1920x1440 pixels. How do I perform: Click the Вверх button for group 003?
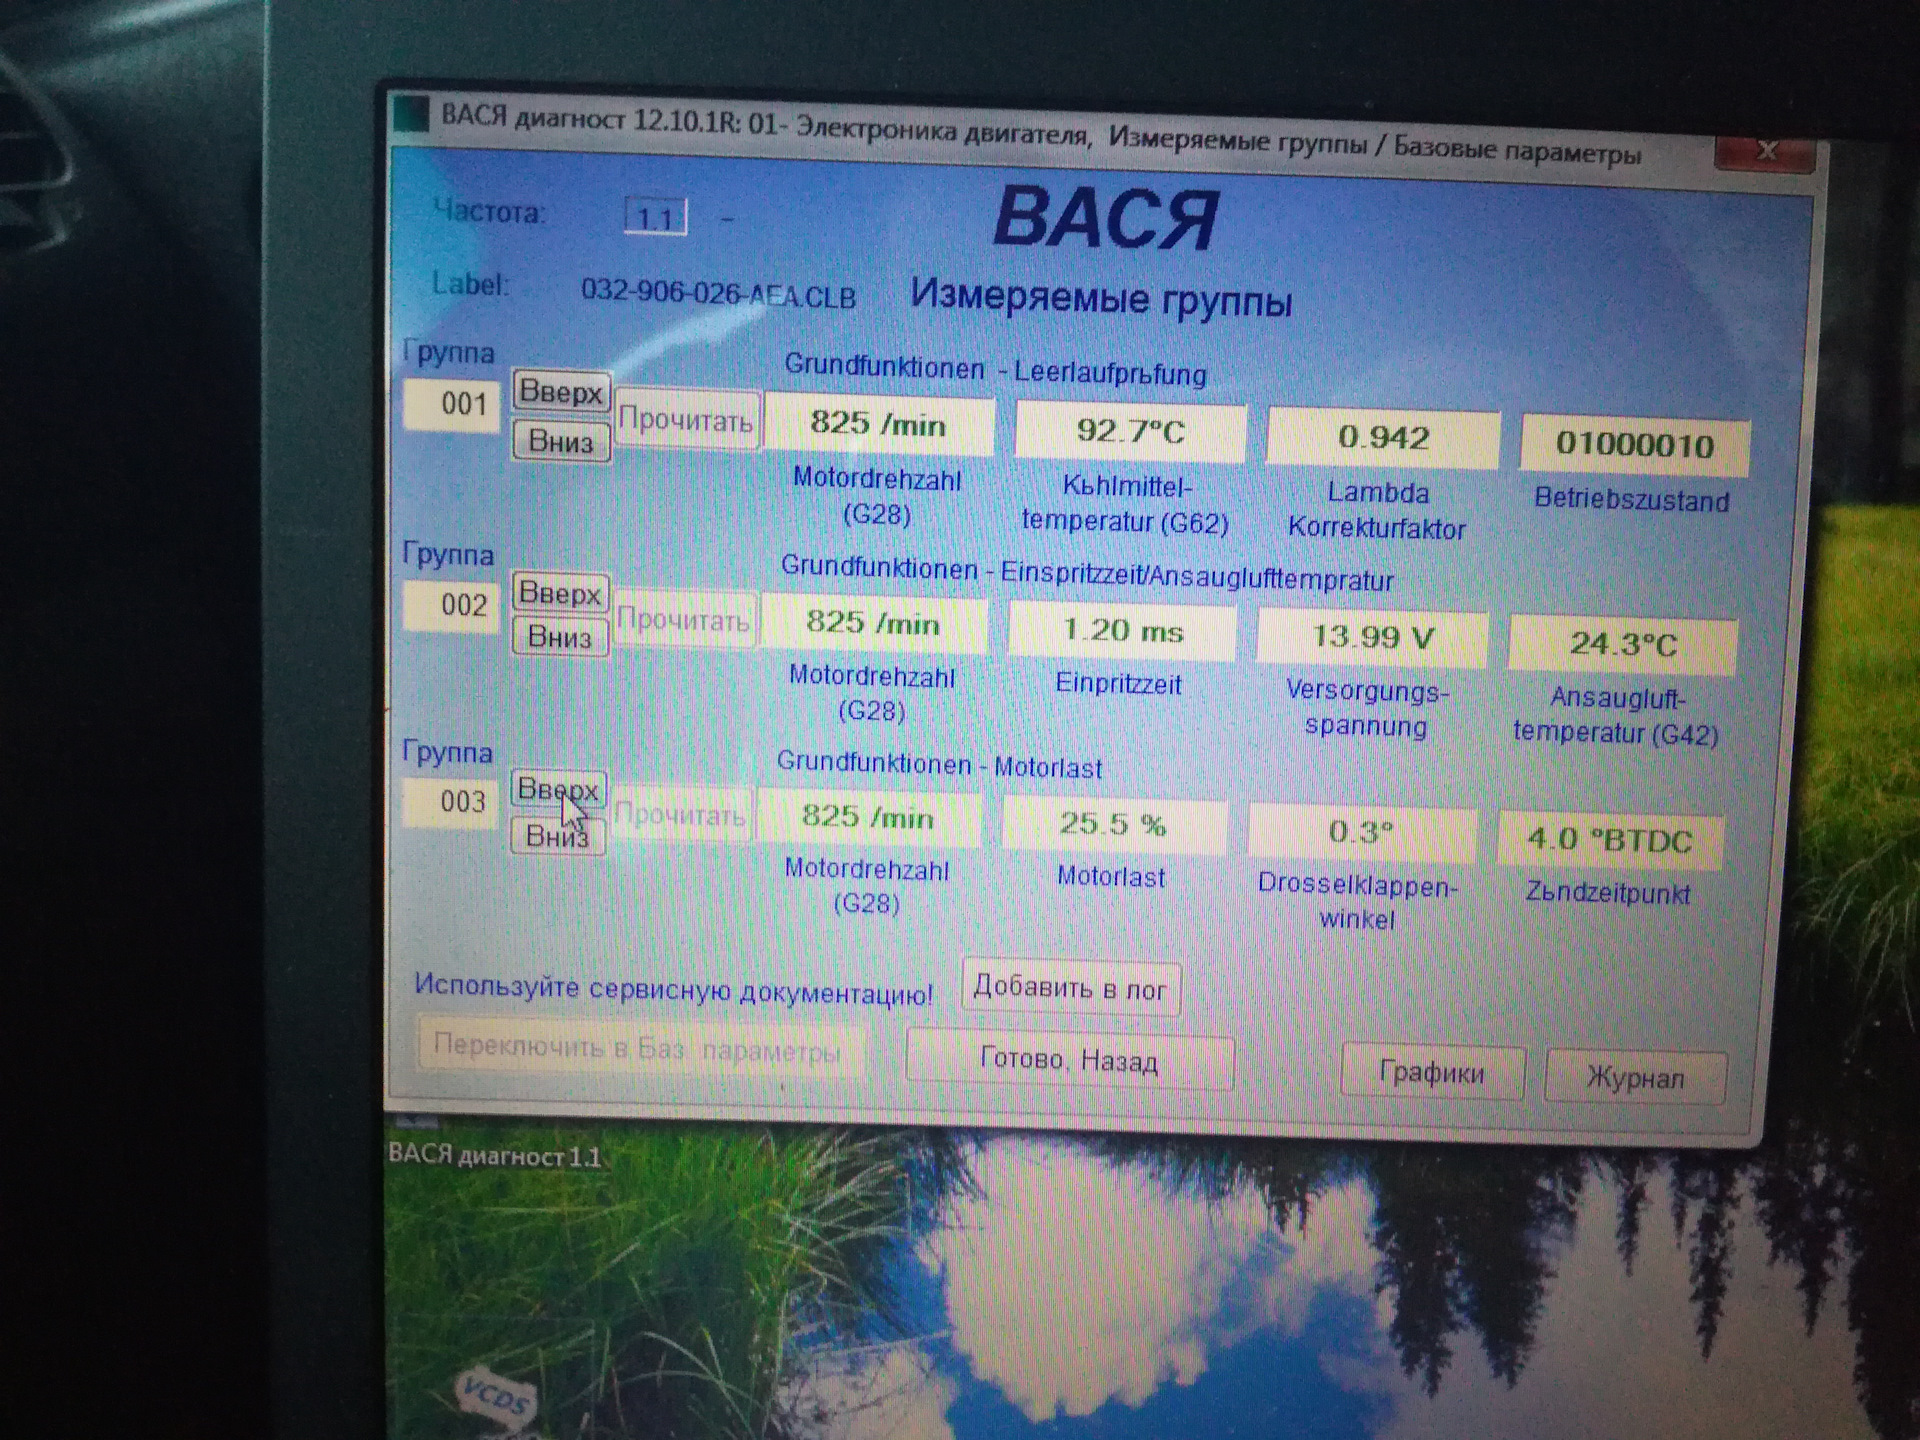(558, 789)
